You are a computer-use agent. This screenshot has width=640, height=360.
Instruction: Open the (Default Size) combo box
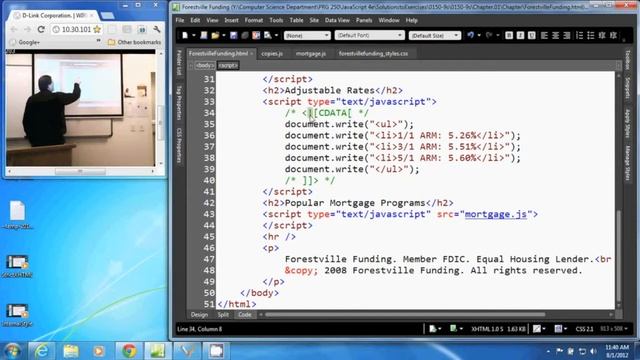435,36
